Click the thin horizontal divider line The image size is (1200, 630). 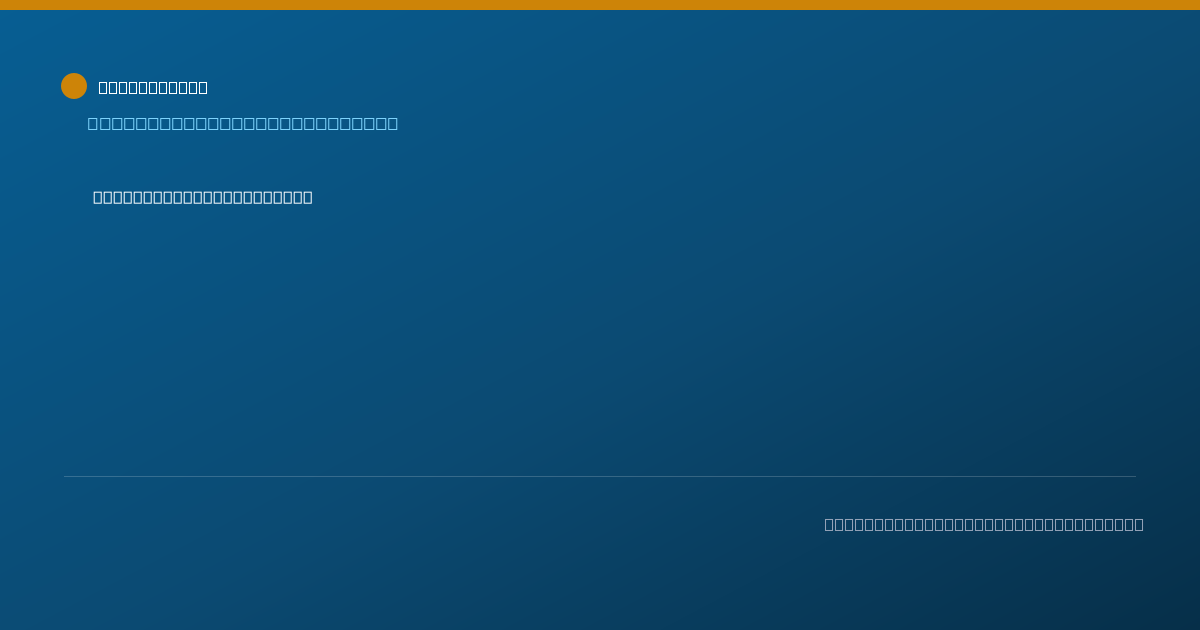click(x=600, y=476)
